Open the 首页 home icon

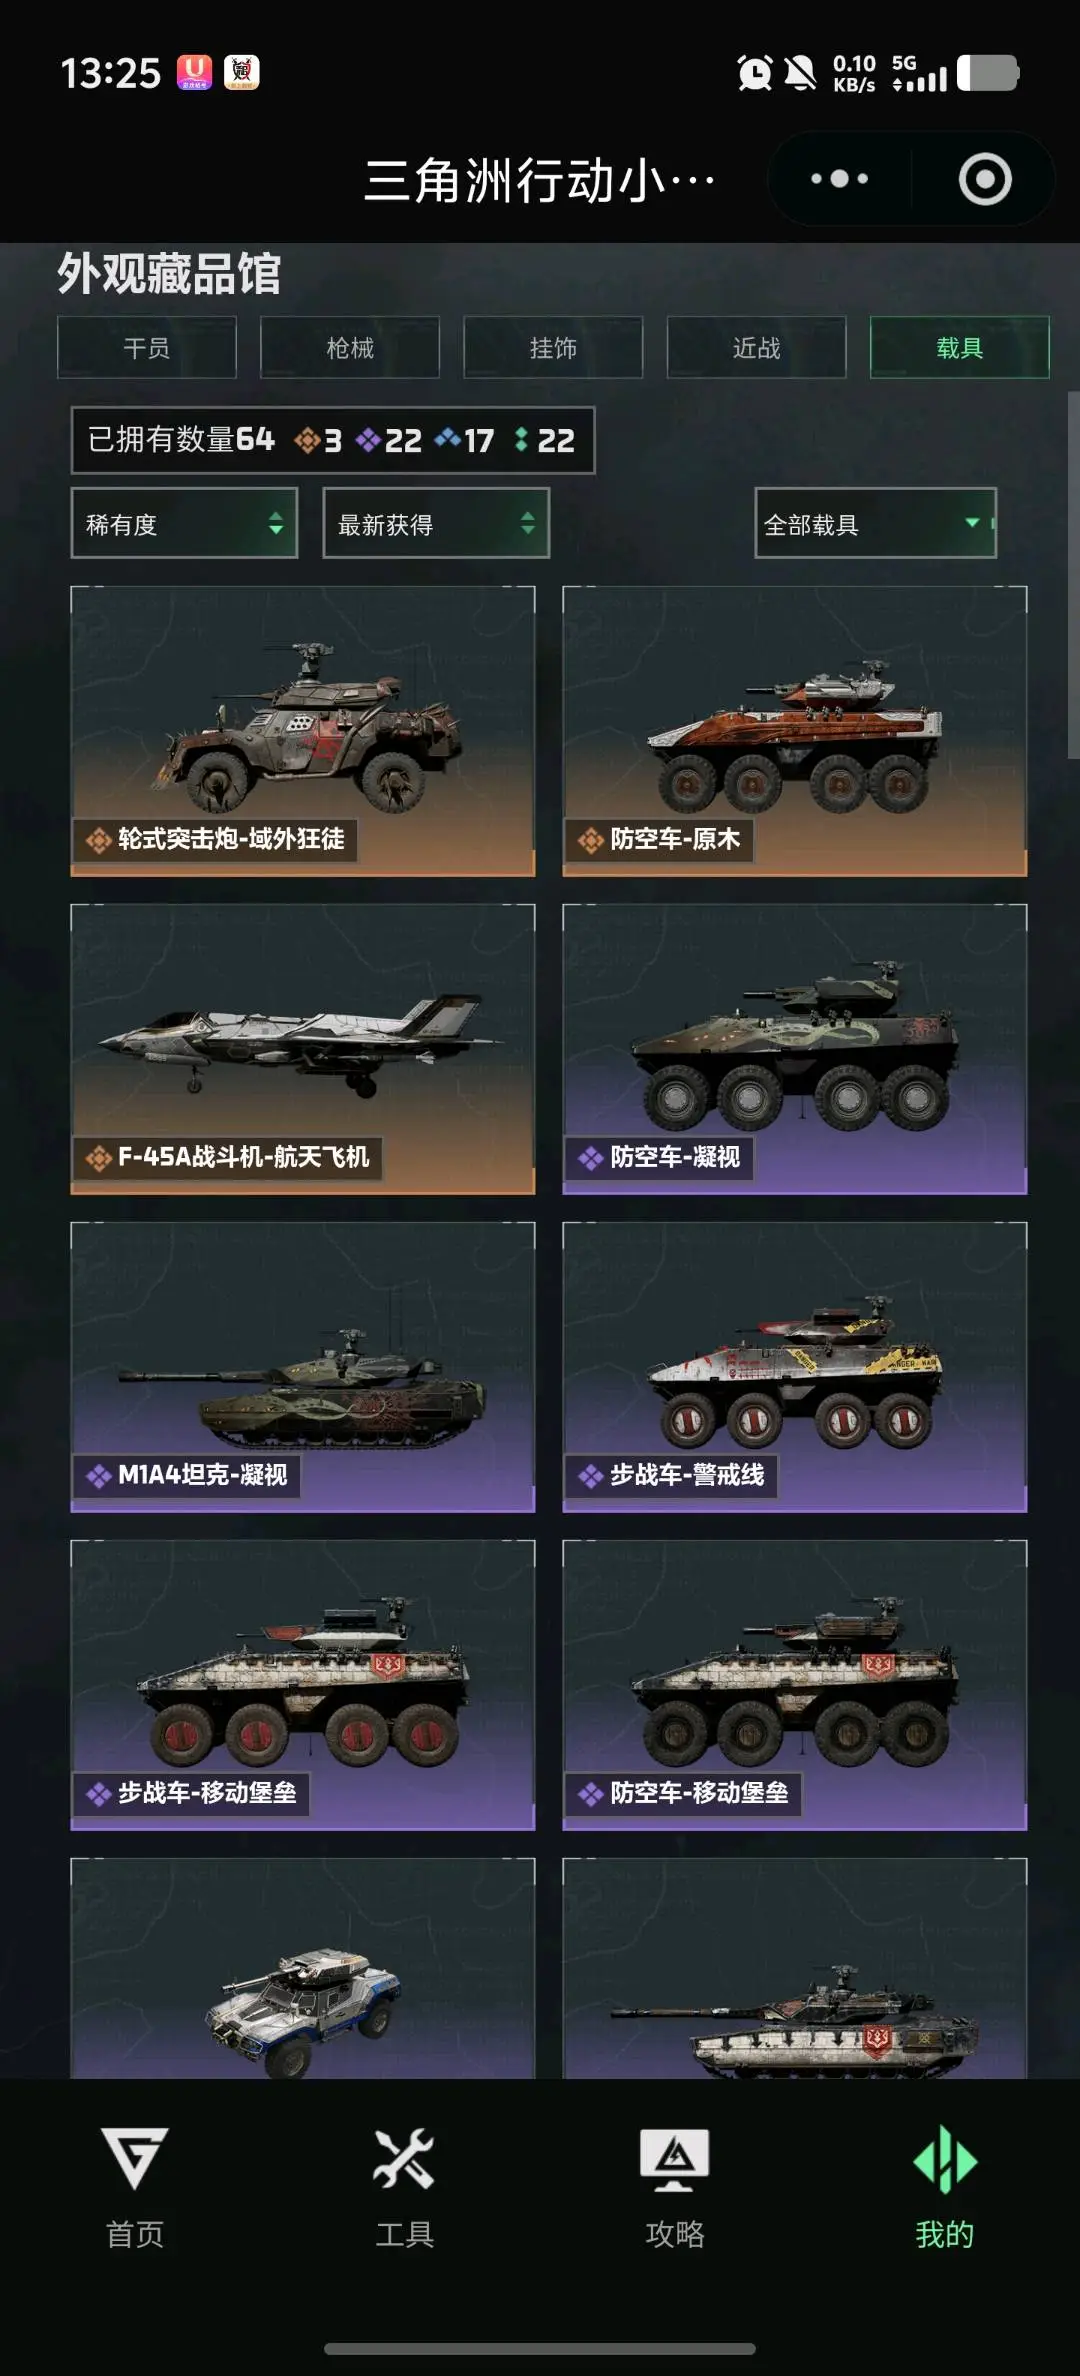click(135, 2187)
